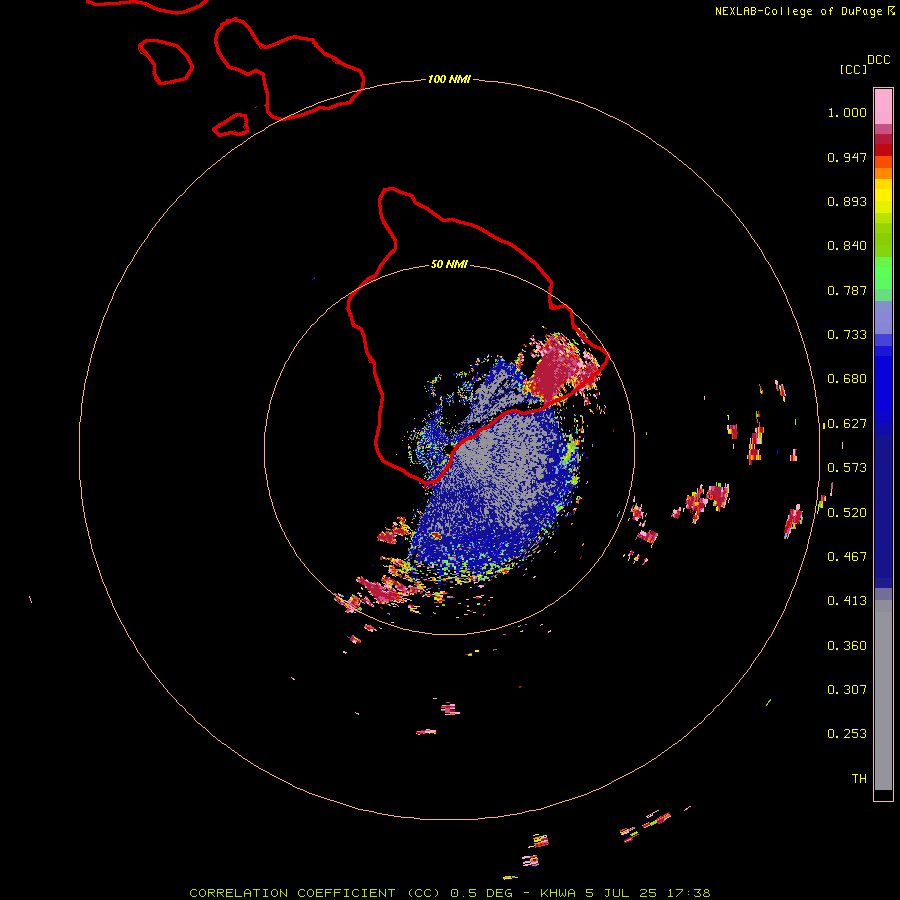Click the 0.413 scale value
Screen dimensions: 900x900
pos(847,601)
